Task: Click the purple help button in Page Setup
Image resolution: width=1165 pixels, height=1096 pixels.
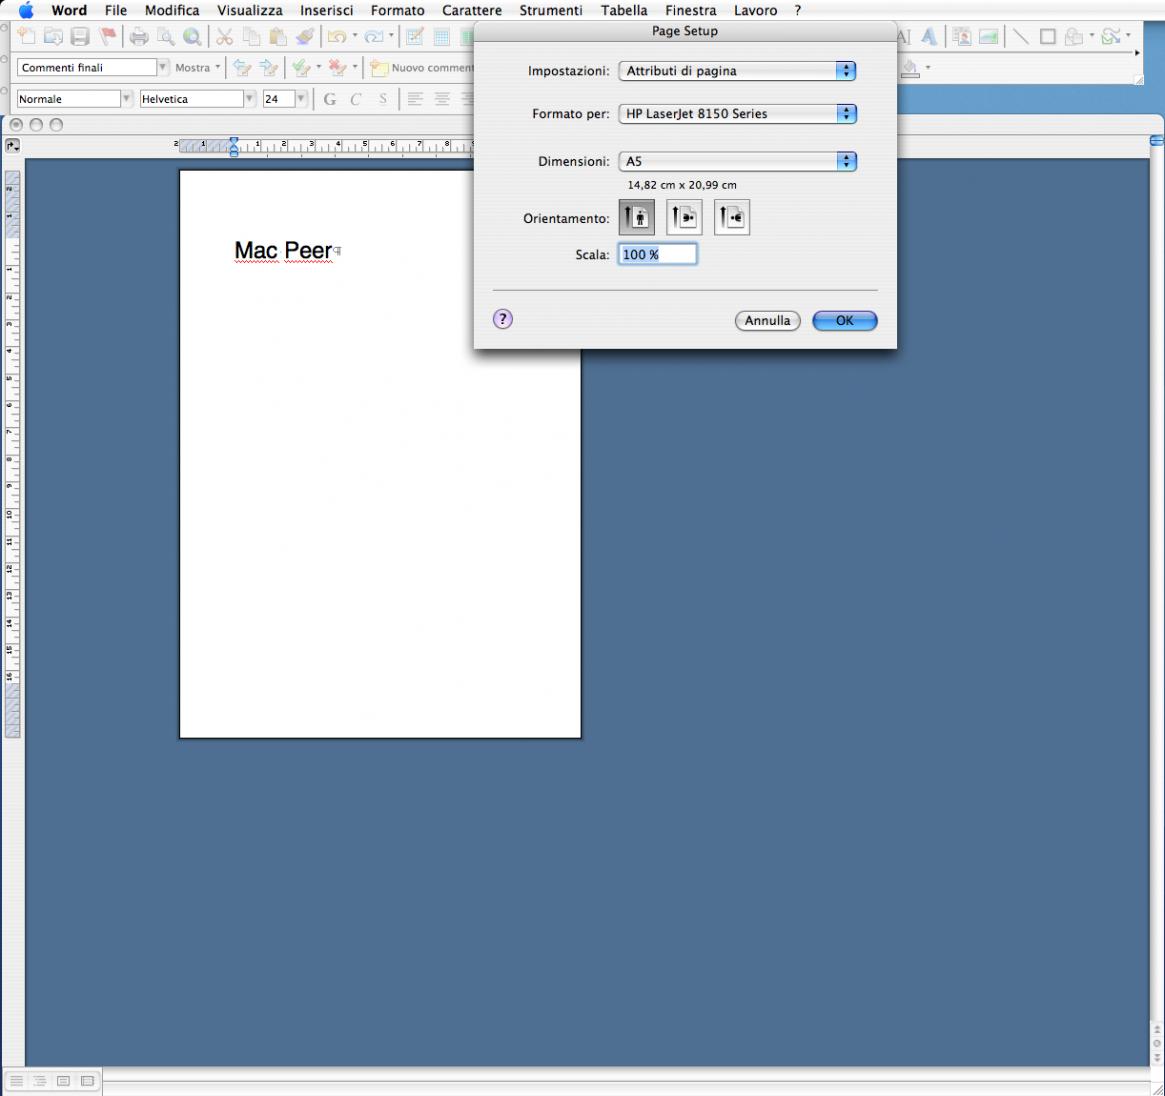Action: coord(503,319)
